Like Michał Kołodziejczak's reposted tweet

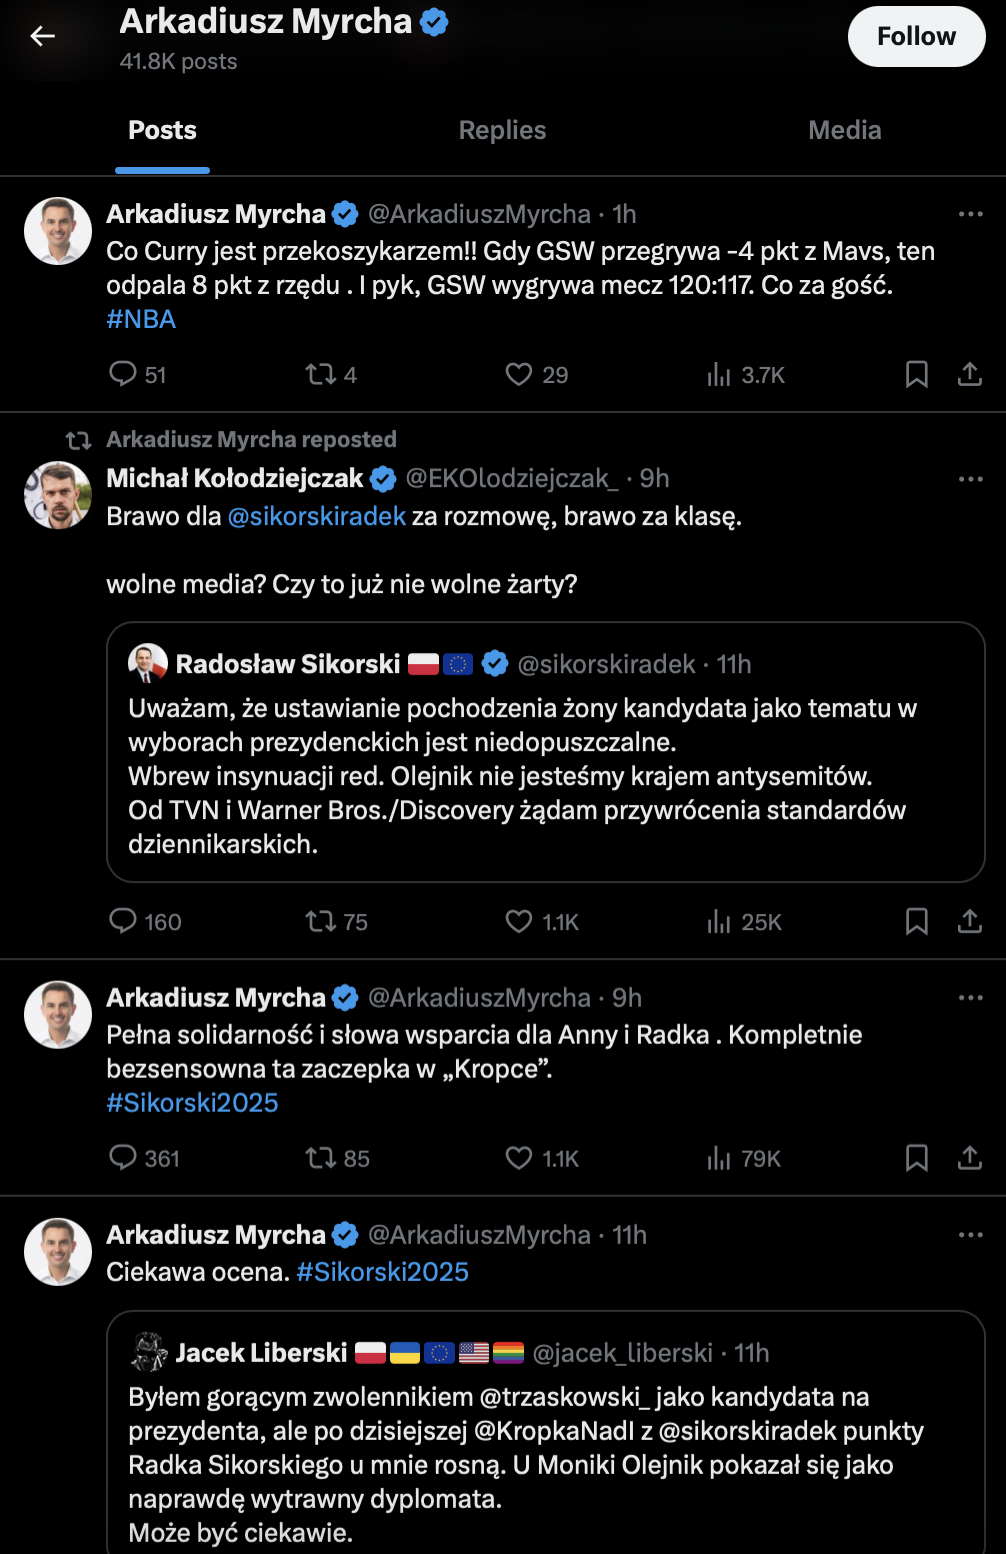pyautogui.click(x=518, y=922)
